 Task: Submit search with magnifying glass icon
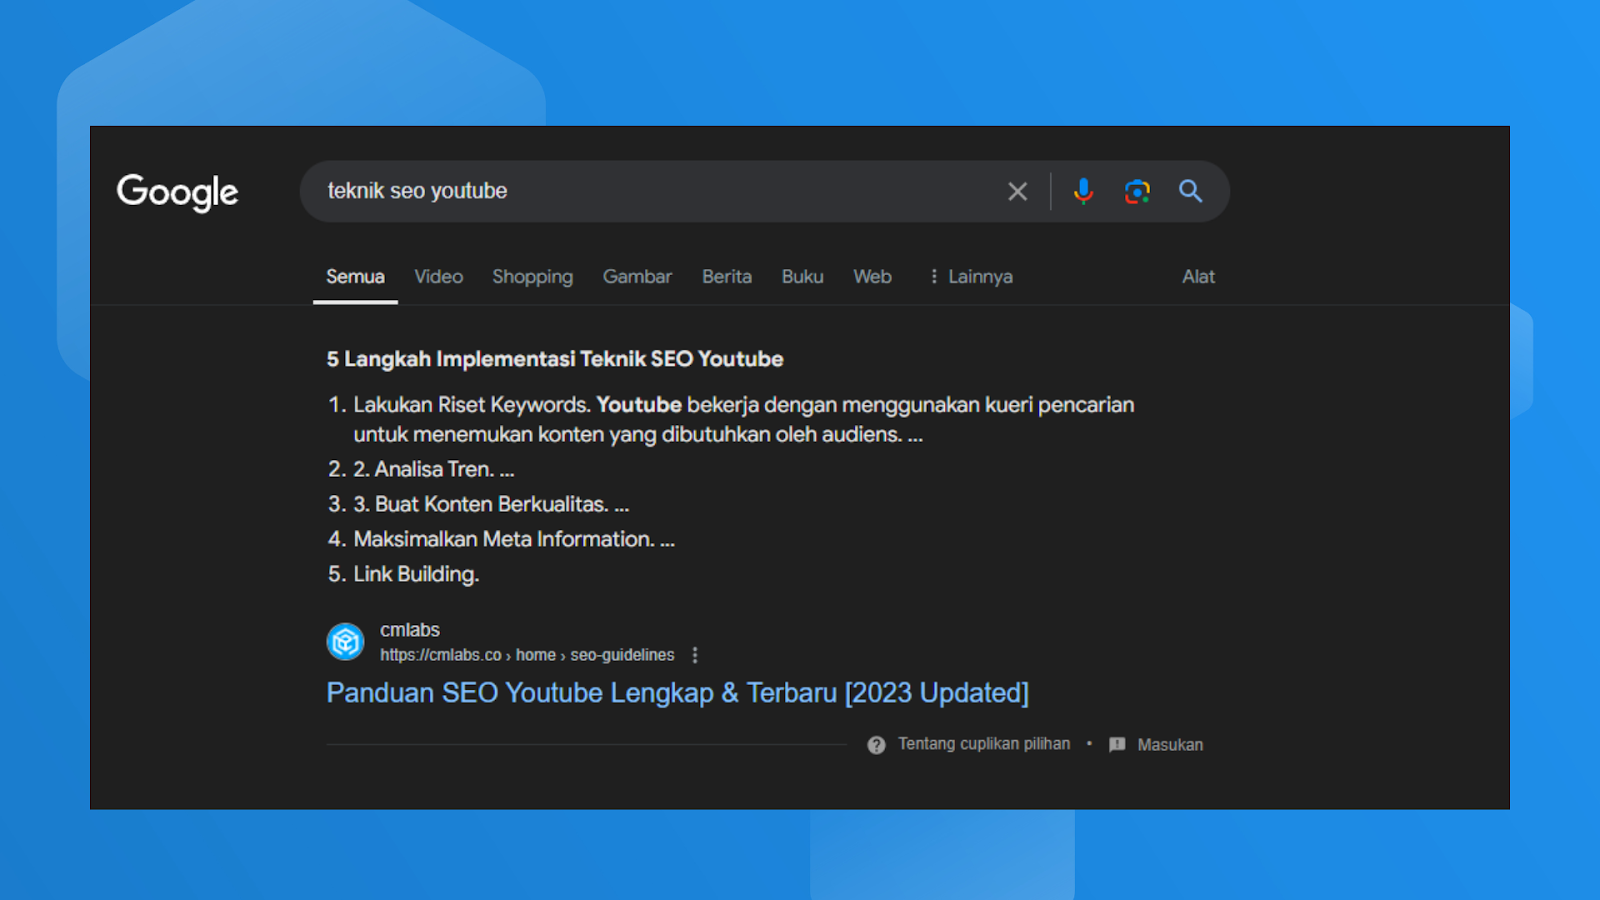1190,191
